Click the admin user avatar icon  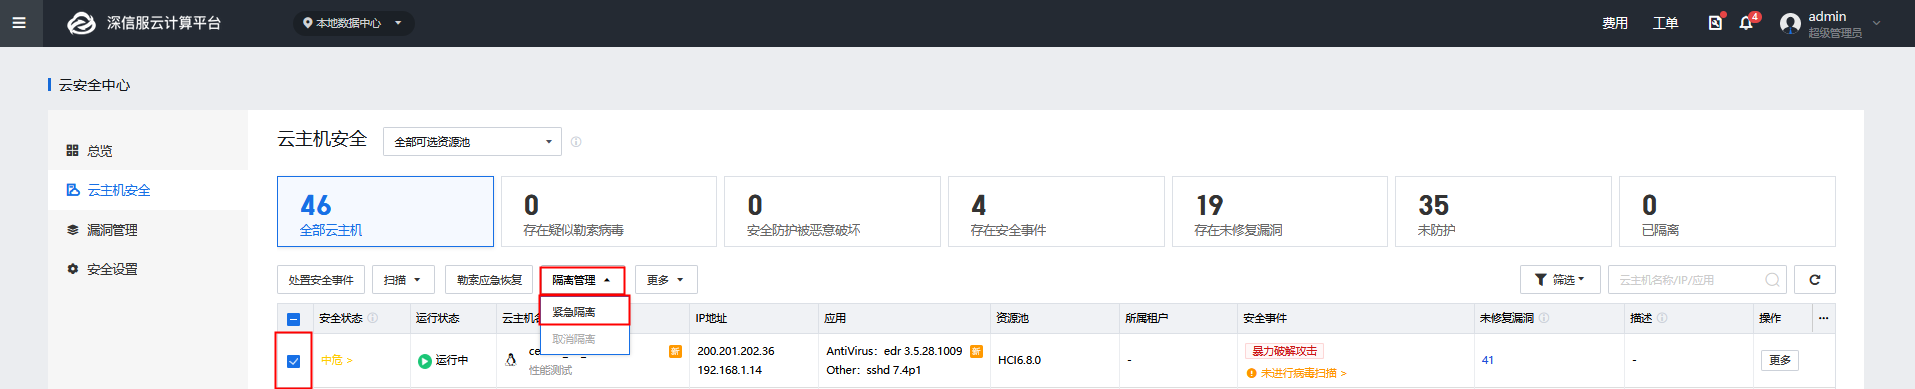point(1790,23)
